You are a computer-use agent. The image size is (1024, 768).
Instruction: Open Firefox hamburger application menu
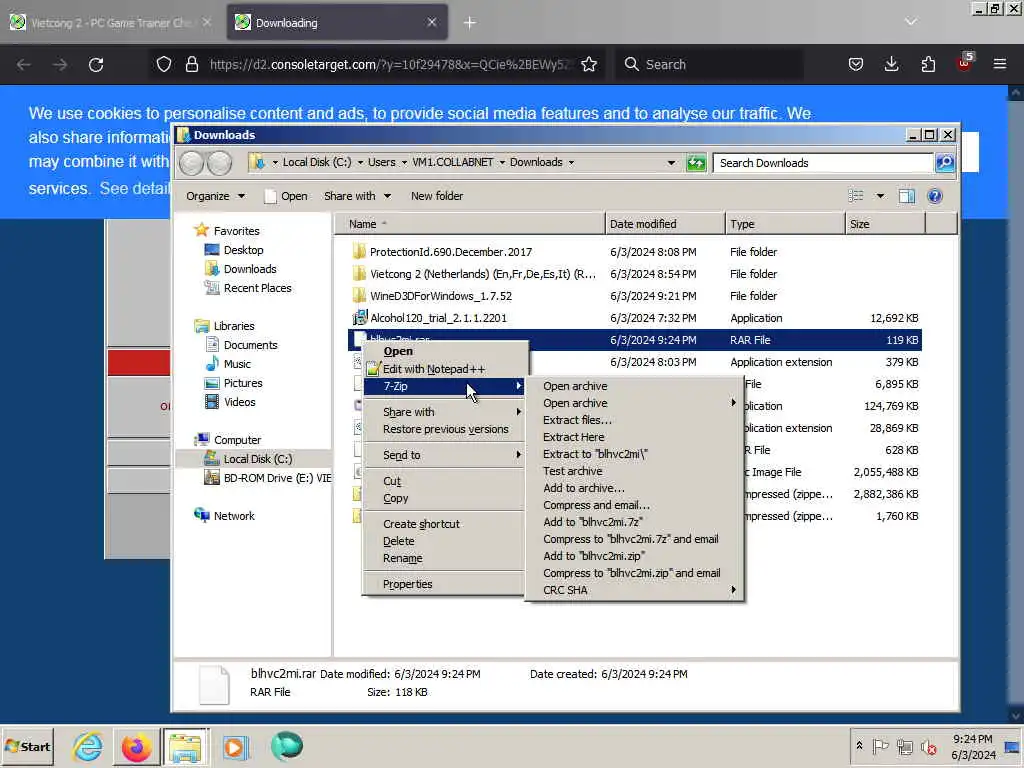pyautogui.click(x=1000, y=64)
